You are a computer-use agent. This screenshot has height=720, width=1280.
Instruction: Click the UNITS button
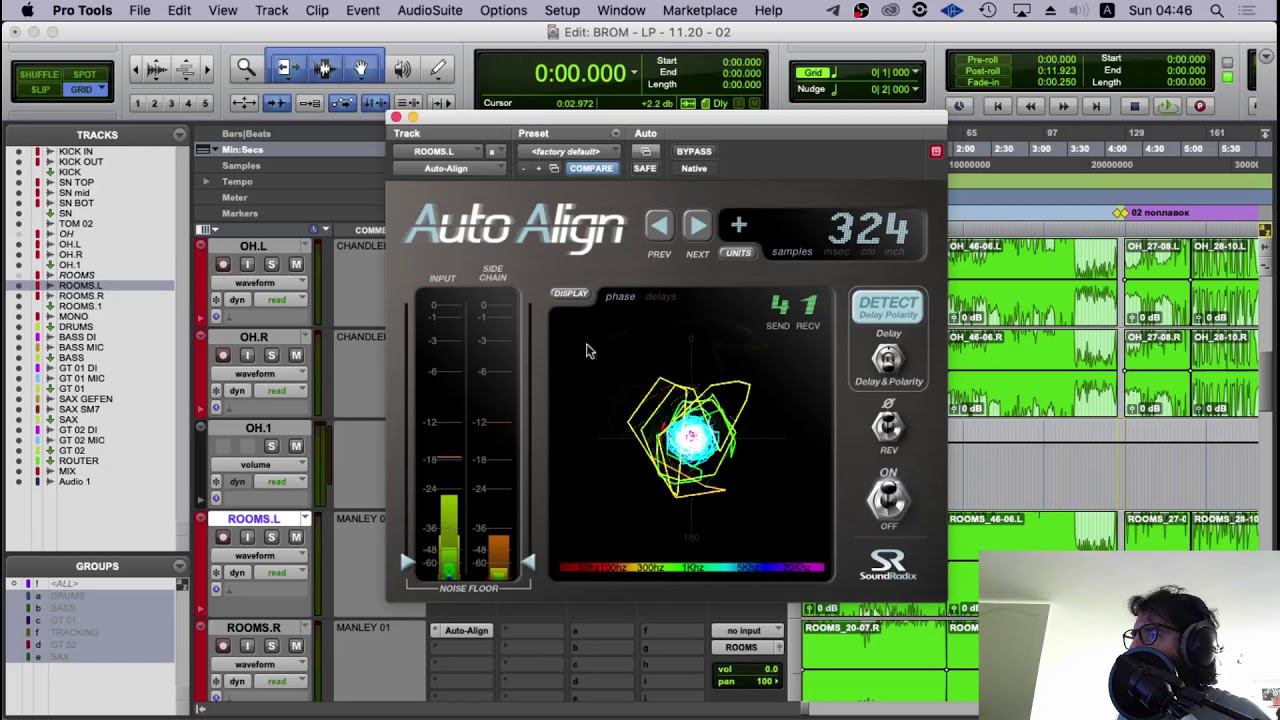[x=738, y=253]
